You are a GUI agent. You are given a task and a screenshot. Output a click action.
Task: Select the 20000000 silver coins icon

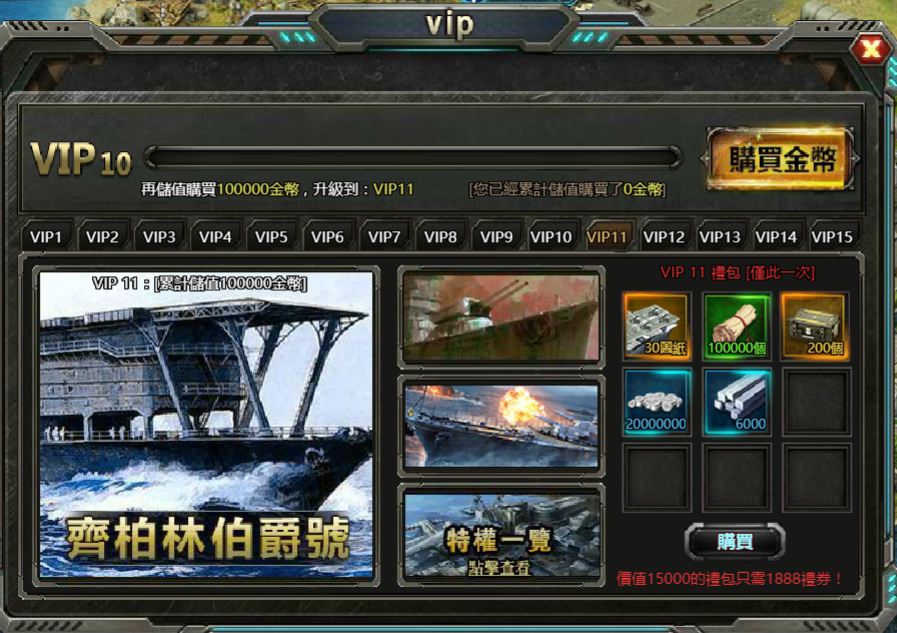pos(657,402)
